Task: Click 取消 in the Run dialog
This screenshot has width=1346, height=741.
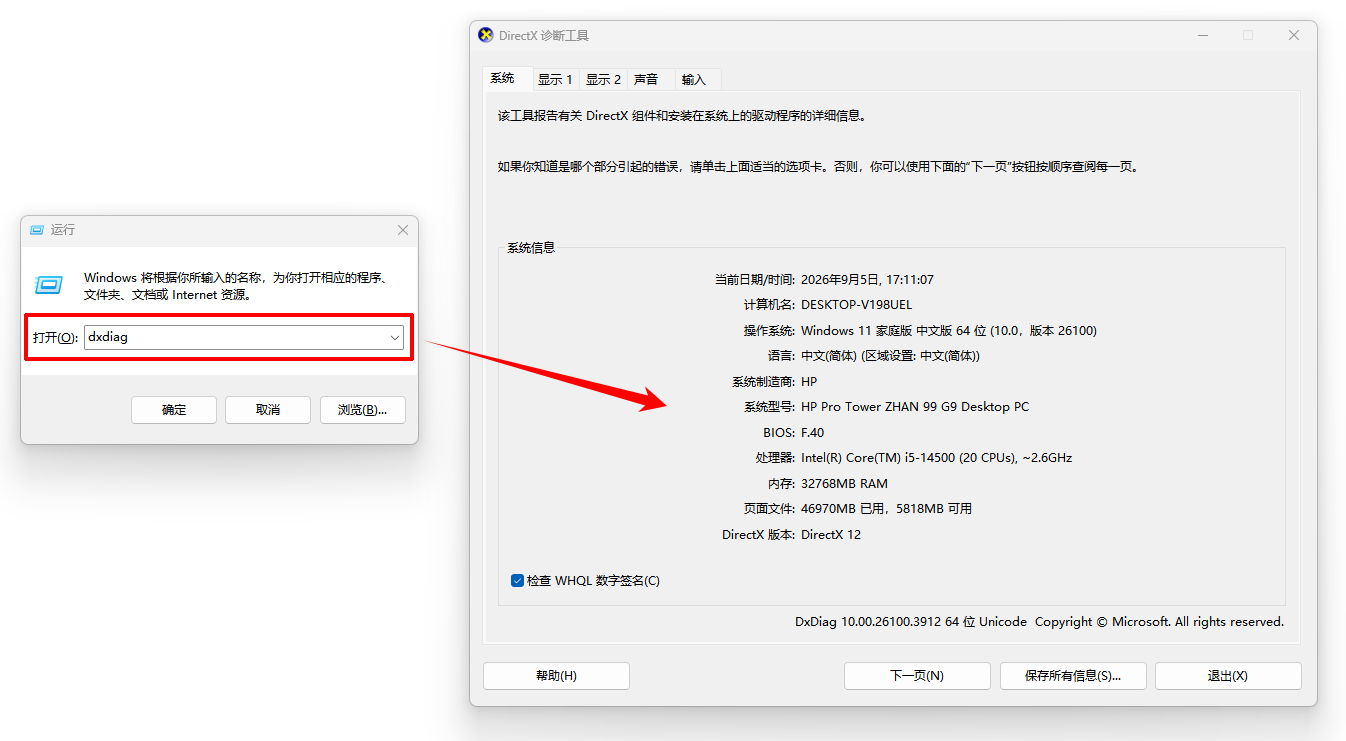Action: pyautogui.click(x=268, y=410)
